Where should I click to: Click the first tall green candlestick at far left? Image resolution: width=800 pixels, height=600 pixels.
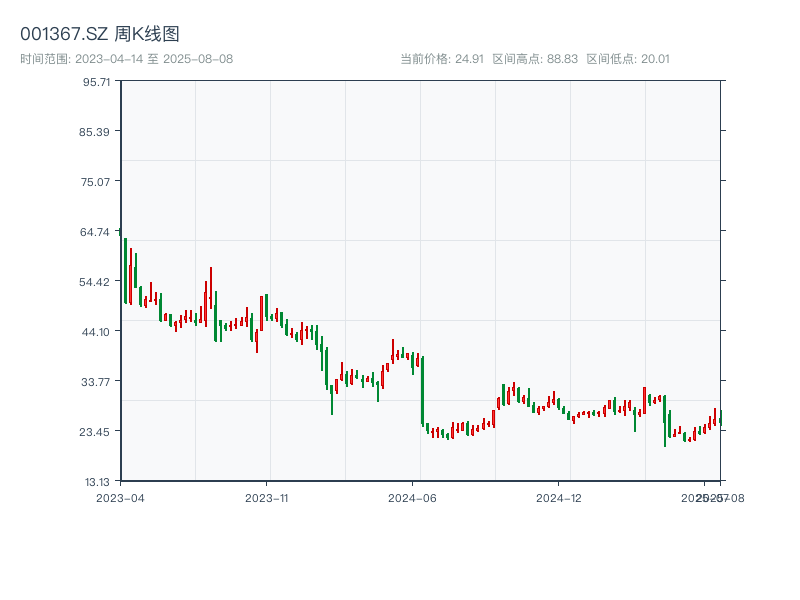coord(125,270)
